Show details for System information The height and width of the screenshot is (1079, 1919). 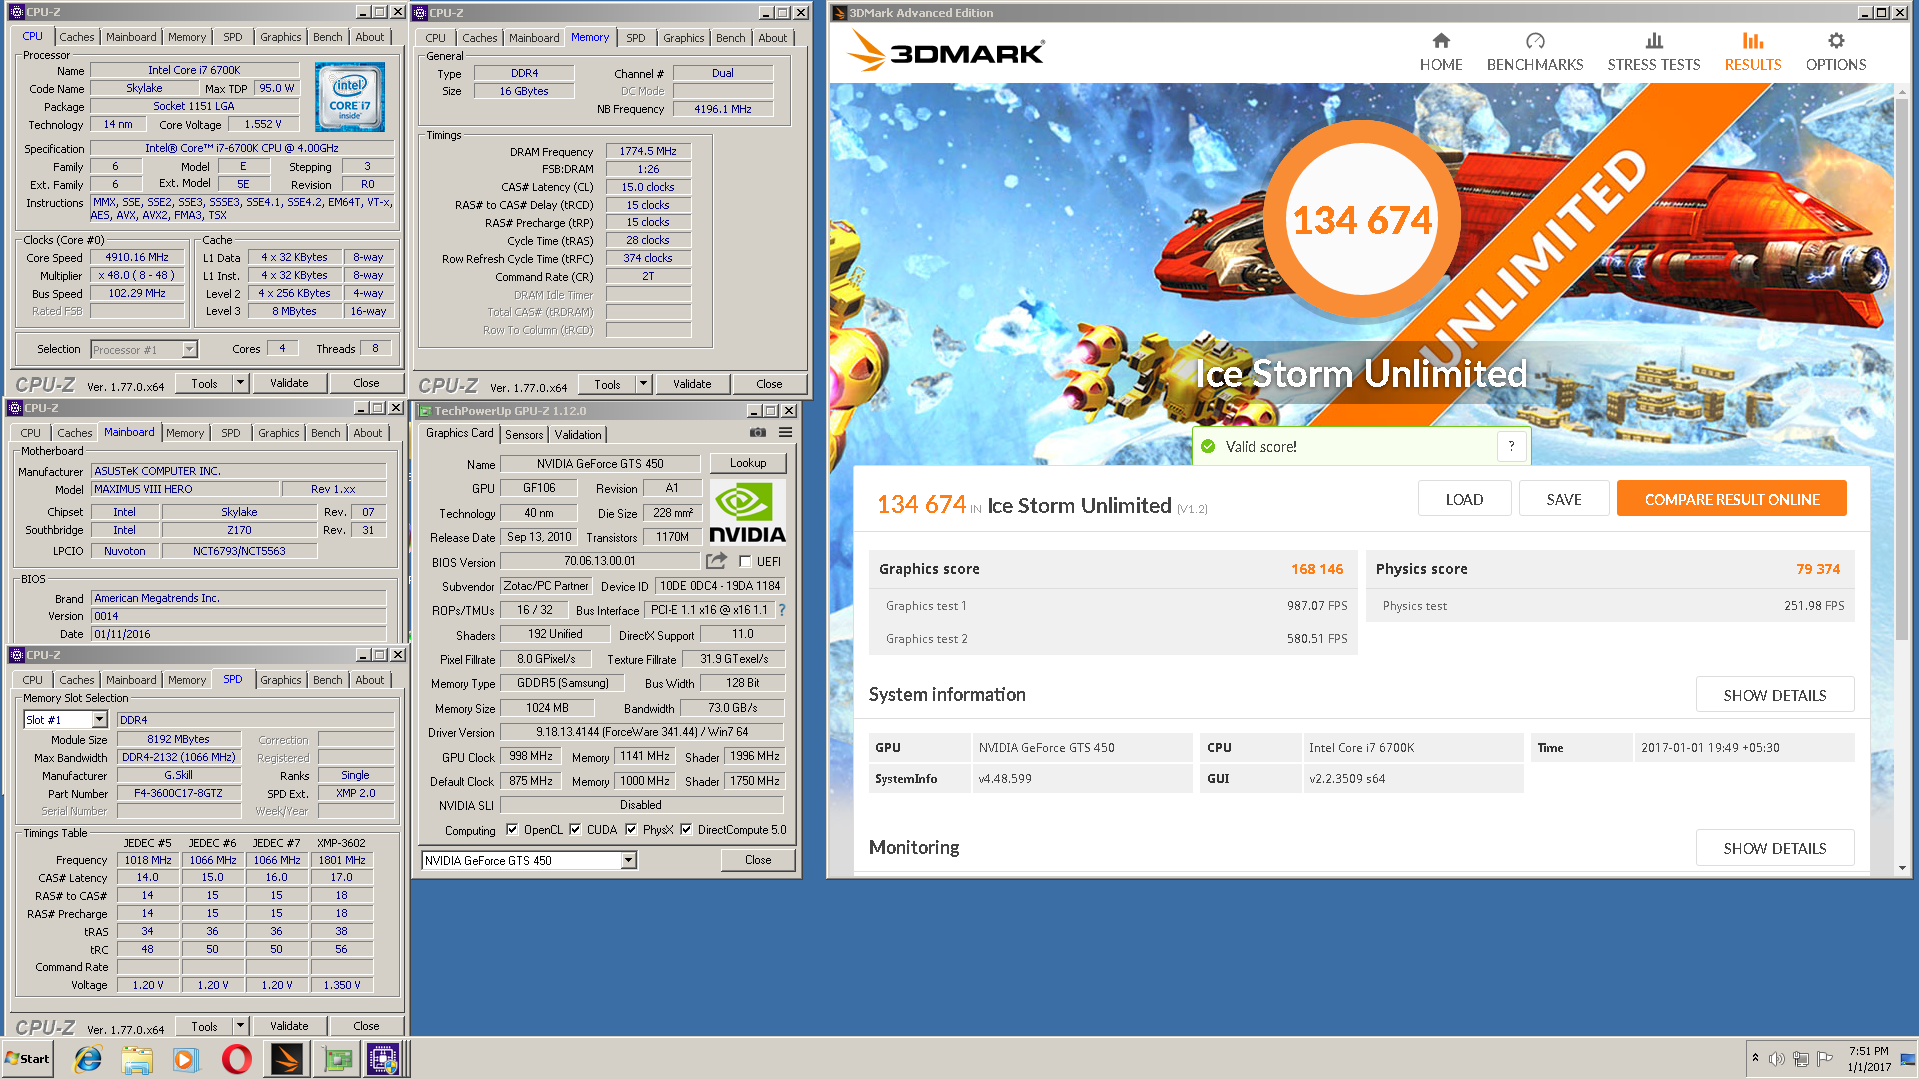click(1774, 695)
